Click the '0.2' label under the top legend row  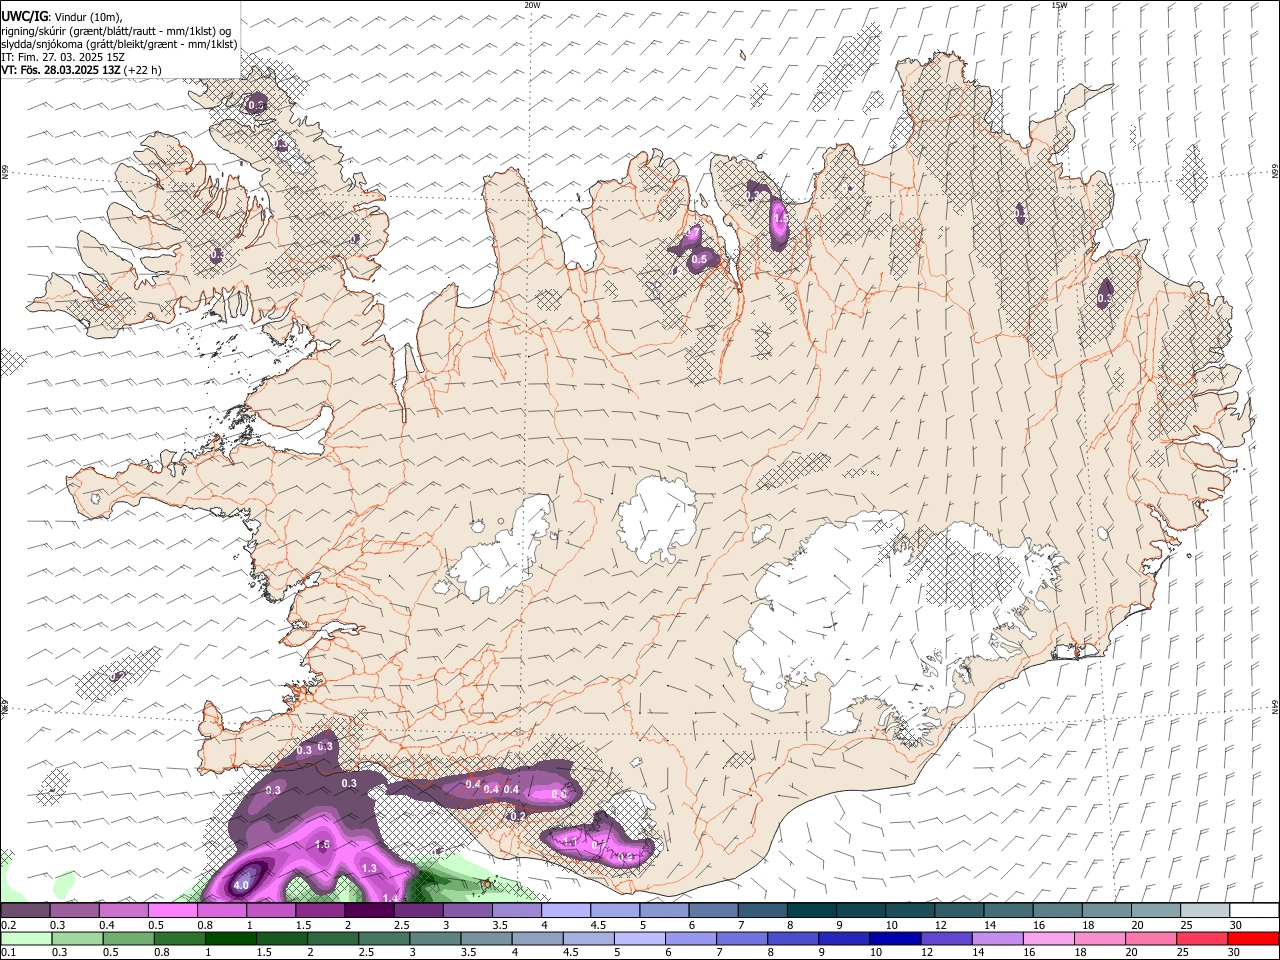pos(8,925)
